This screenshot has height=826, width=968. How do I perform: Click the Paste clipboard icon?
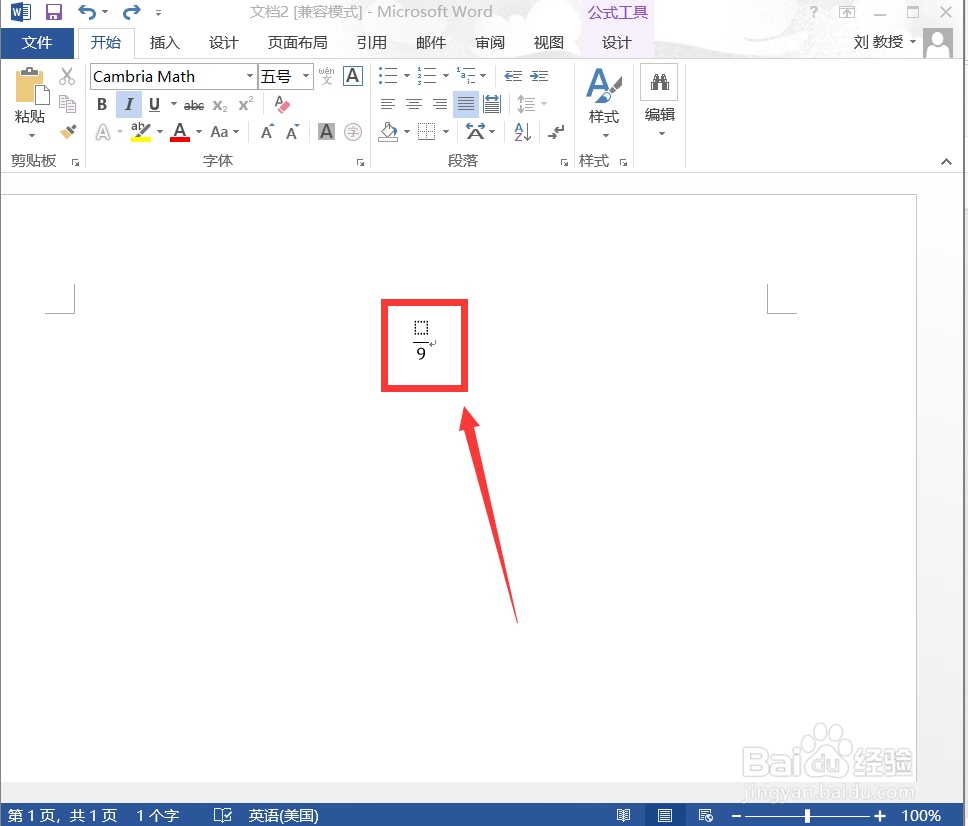(32, 86)
